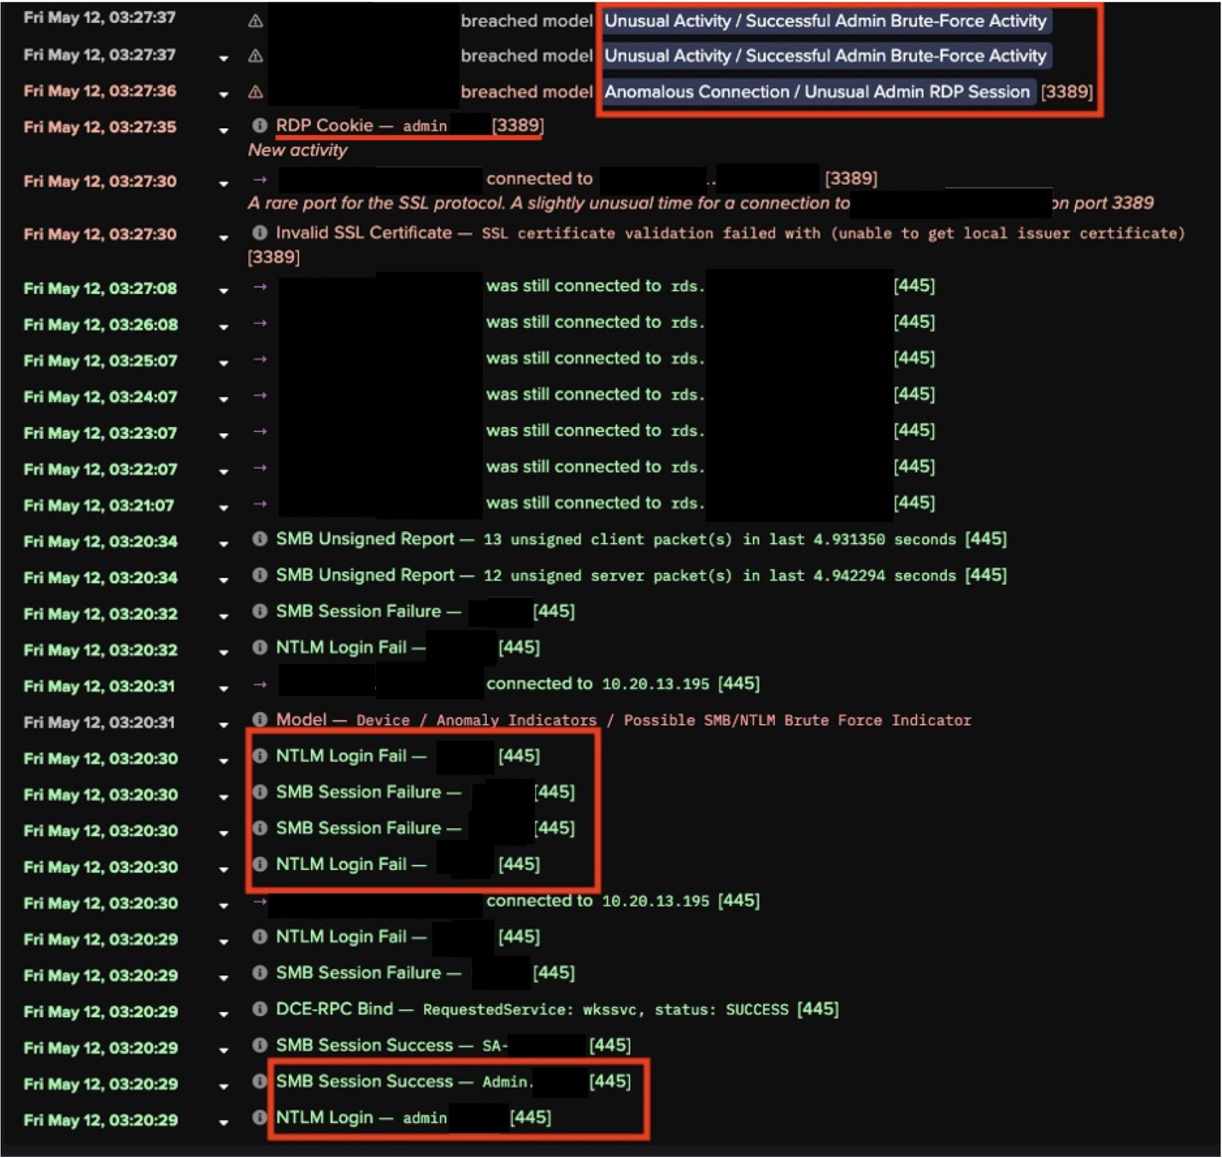Click the connection arrow icon on the 03:27:30 connected-to row
The height and width of the screenshot is (1158, 1222).
[x=258, y=178]
